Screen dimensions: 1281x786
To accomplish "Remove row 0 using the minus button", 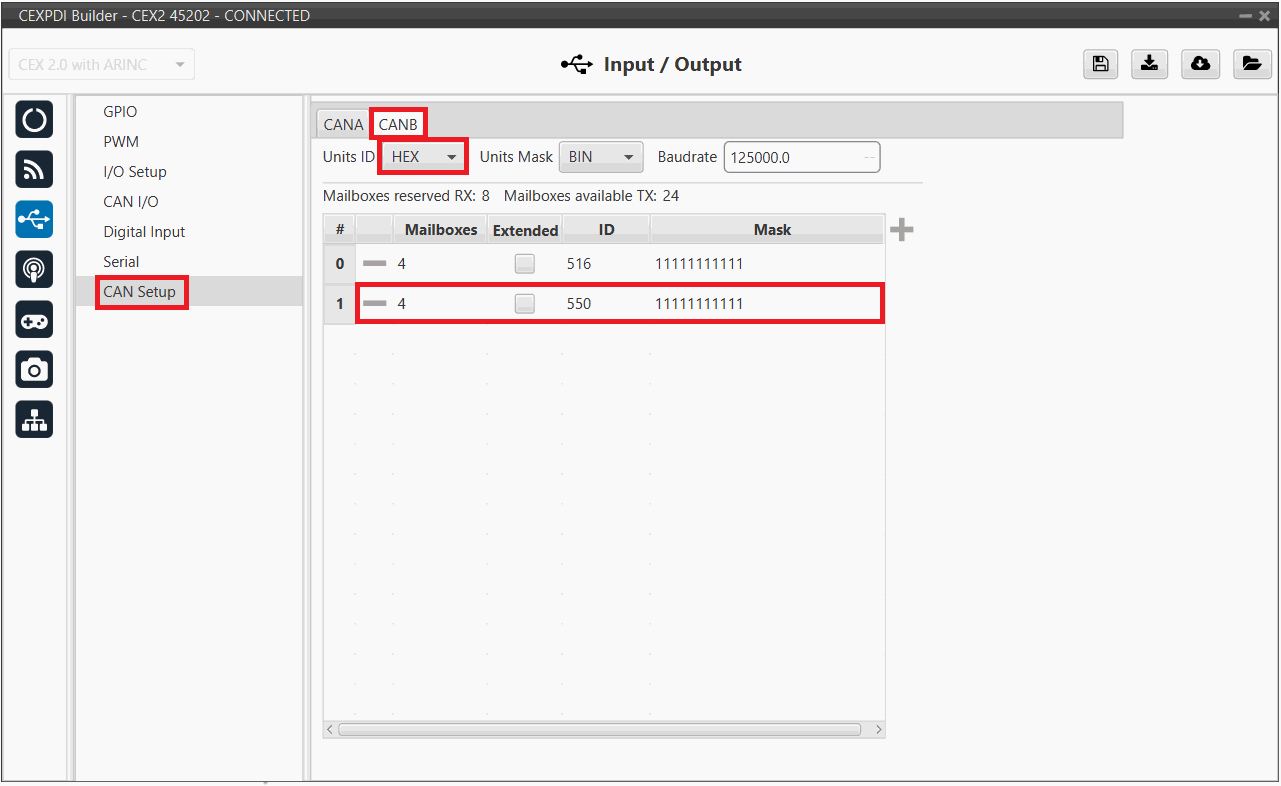I will point(374,264).
